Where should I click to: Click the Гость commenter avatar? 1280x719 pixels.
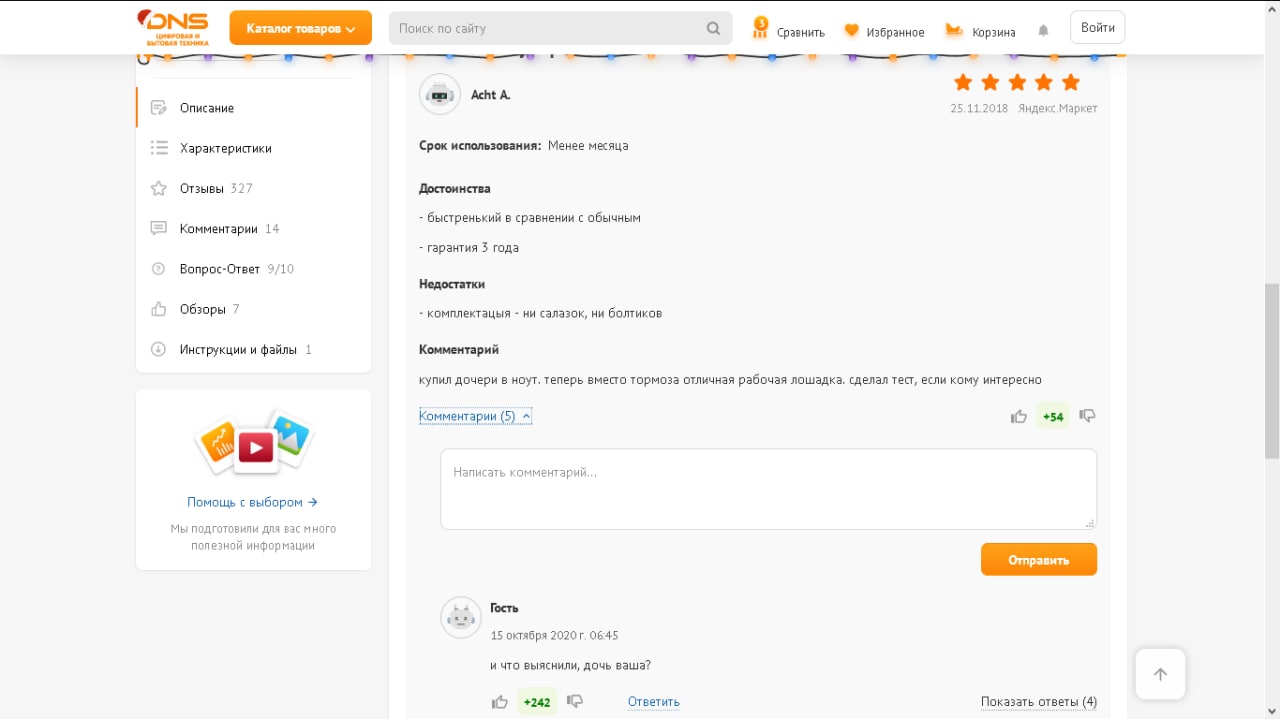(x=461, y=618)
